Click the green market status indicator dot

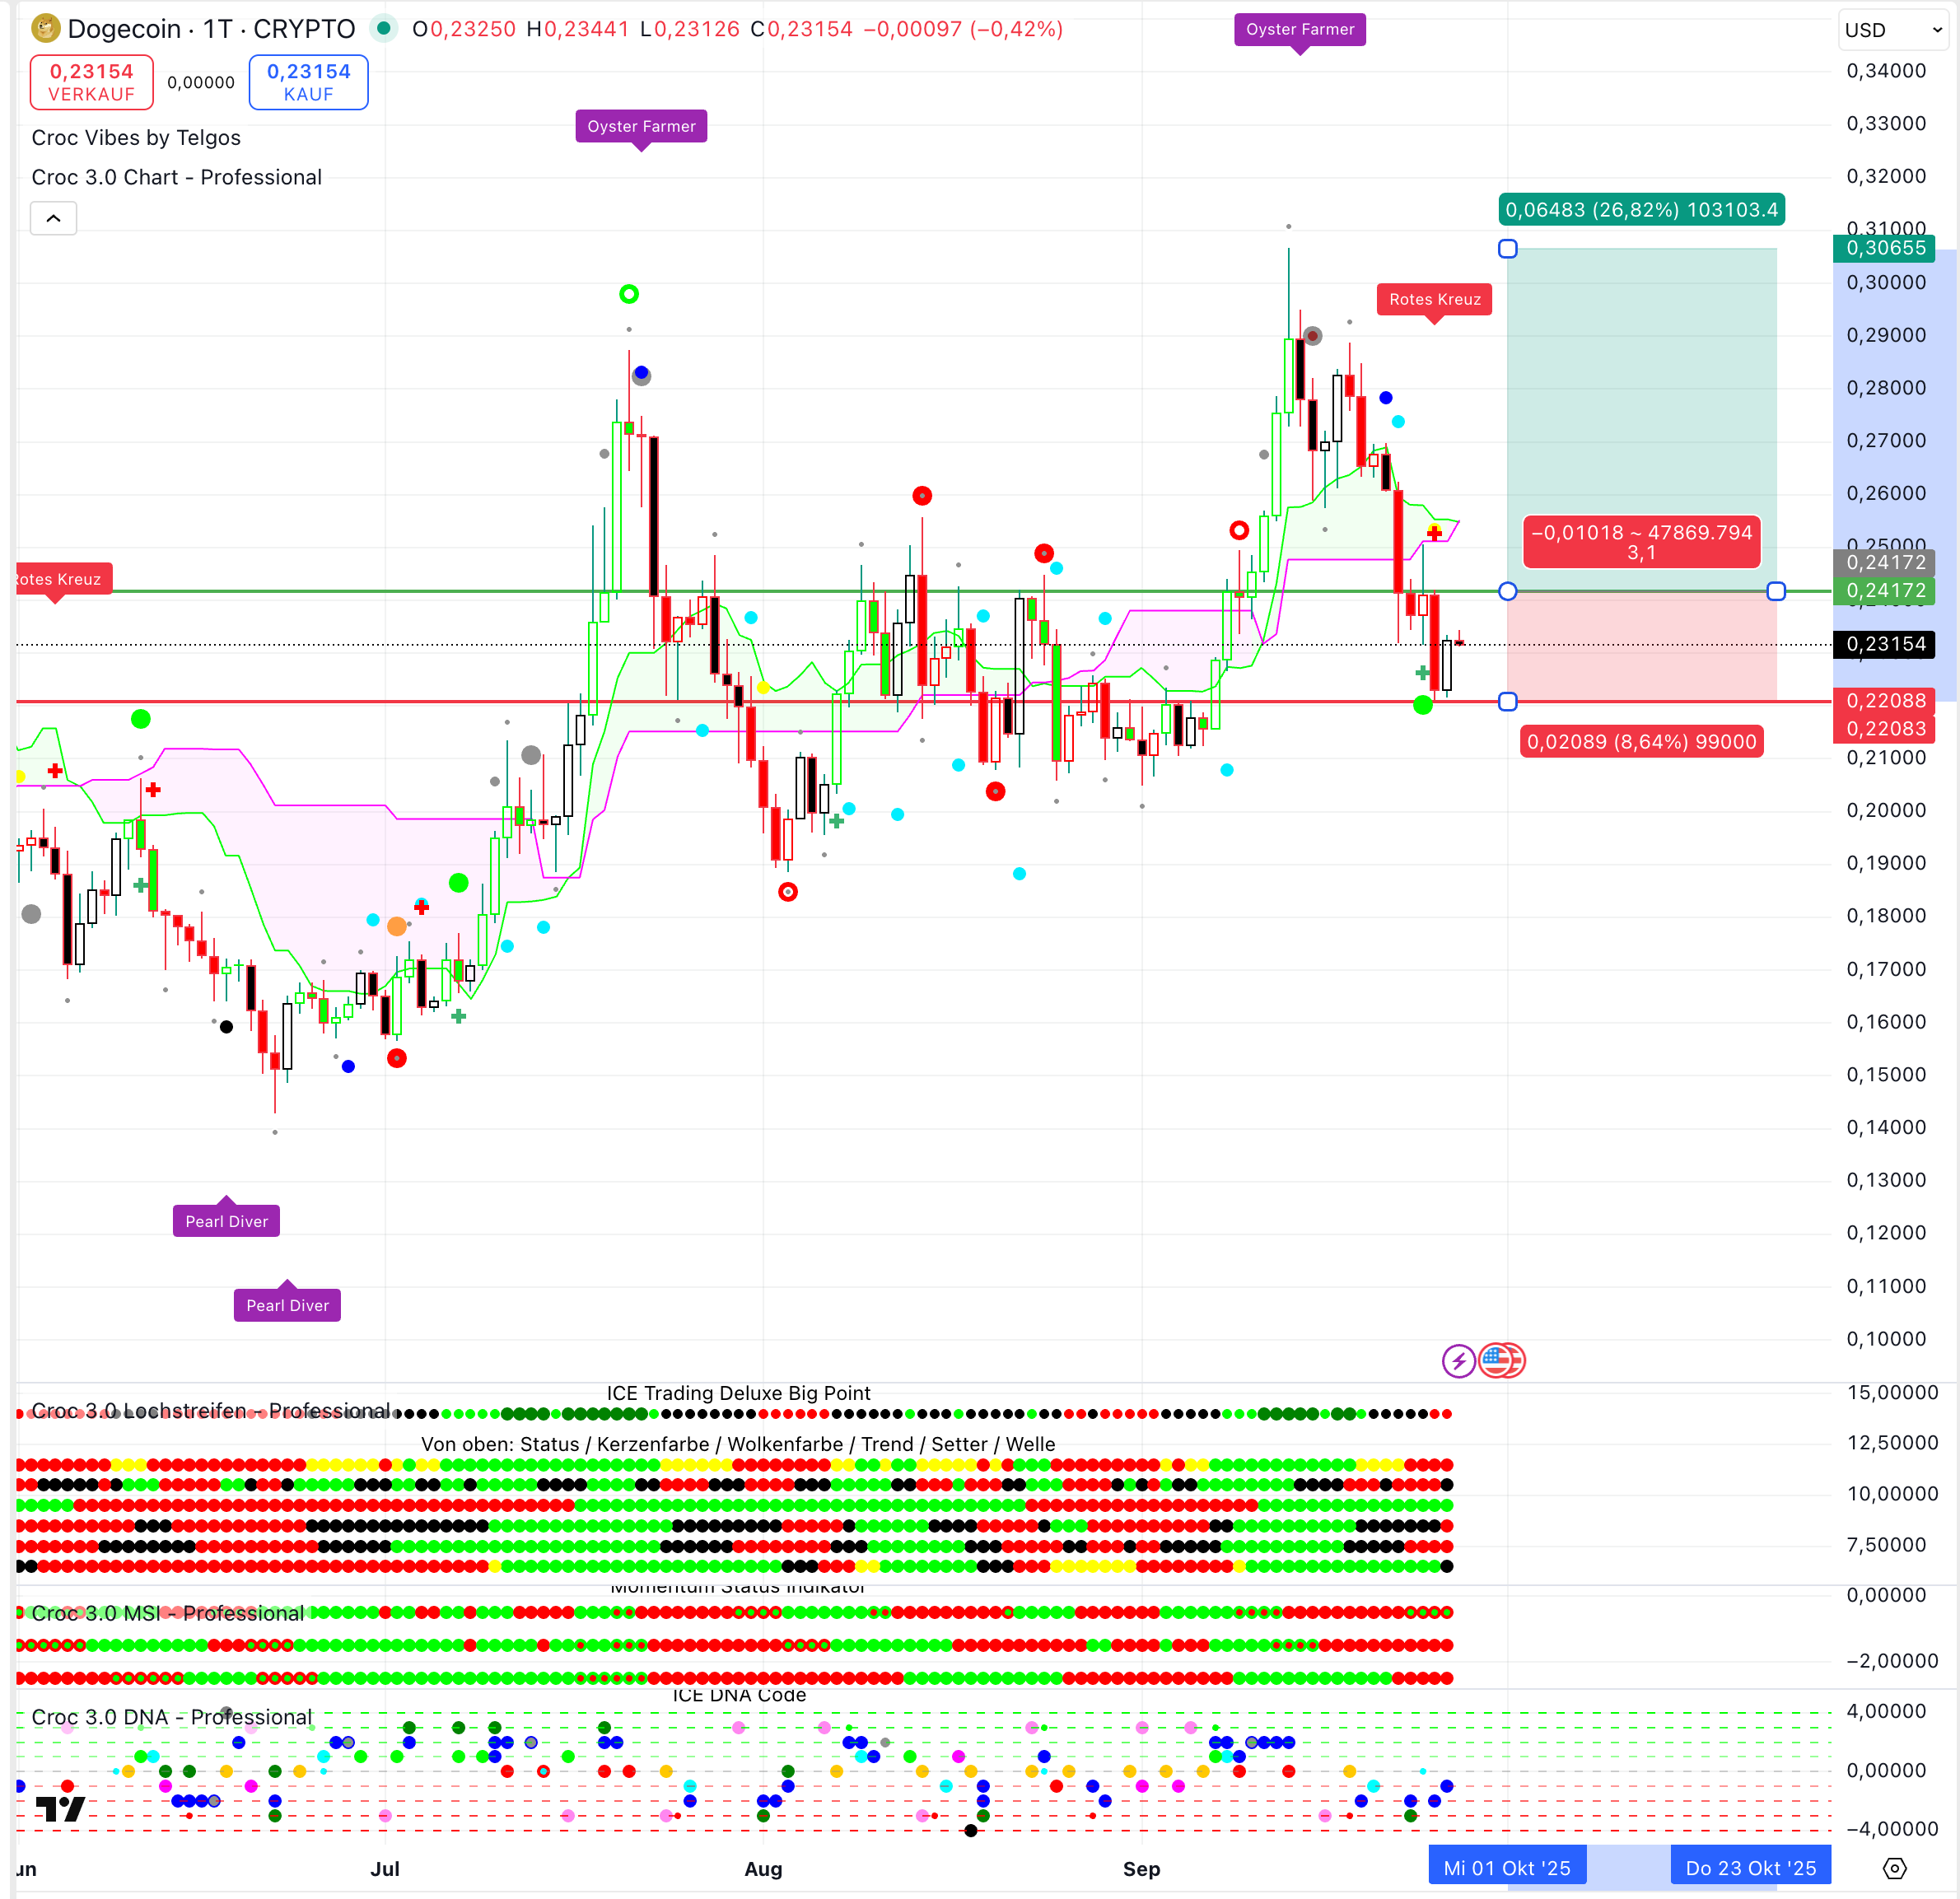(383, 28)
